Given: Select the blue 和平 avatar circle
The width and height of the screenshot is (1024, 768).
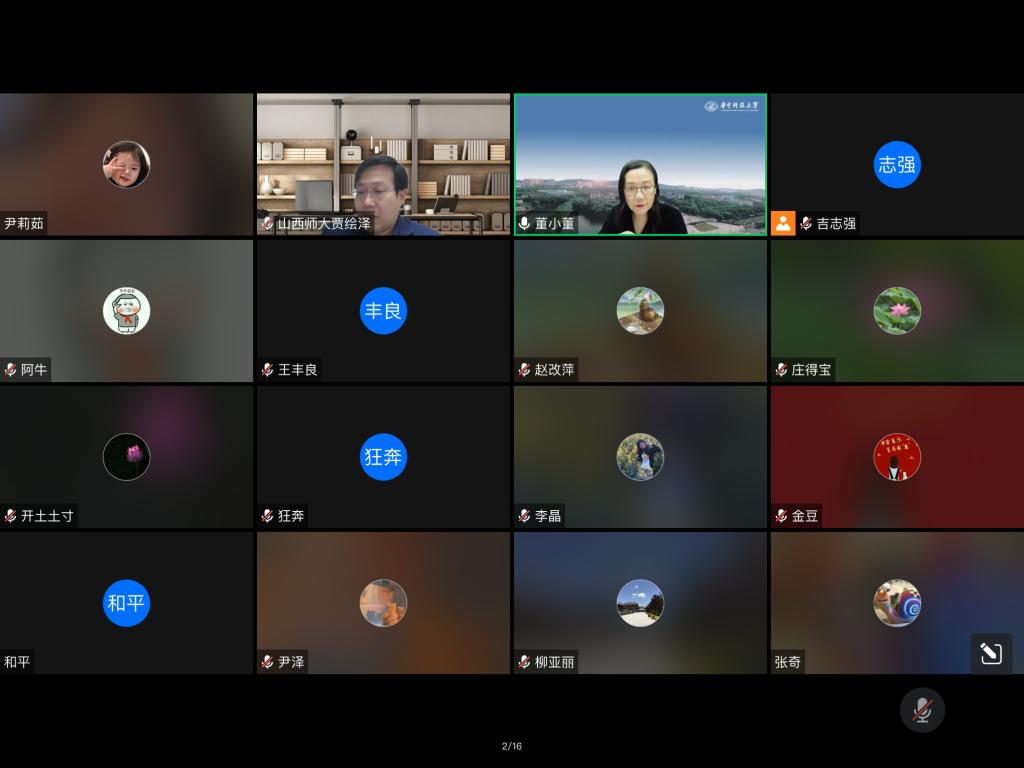Looking at the screenshot, I should tap(126, 603).
